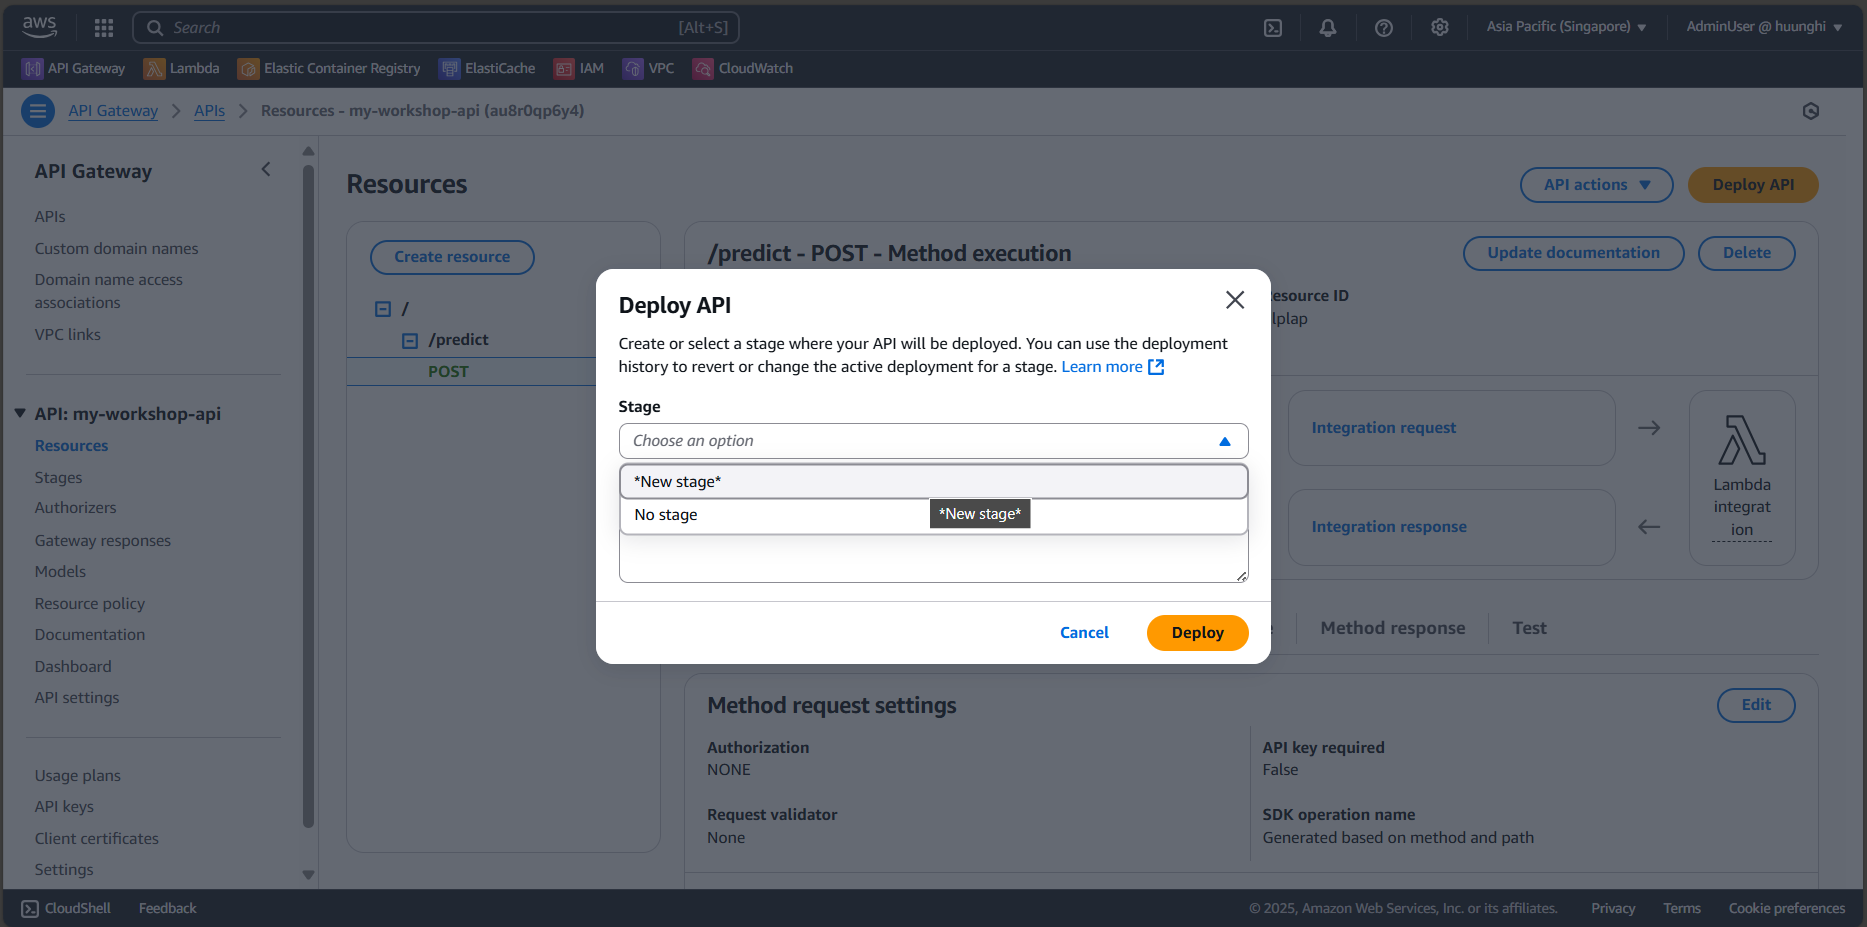Select the No stage option

tap(933, 515)
